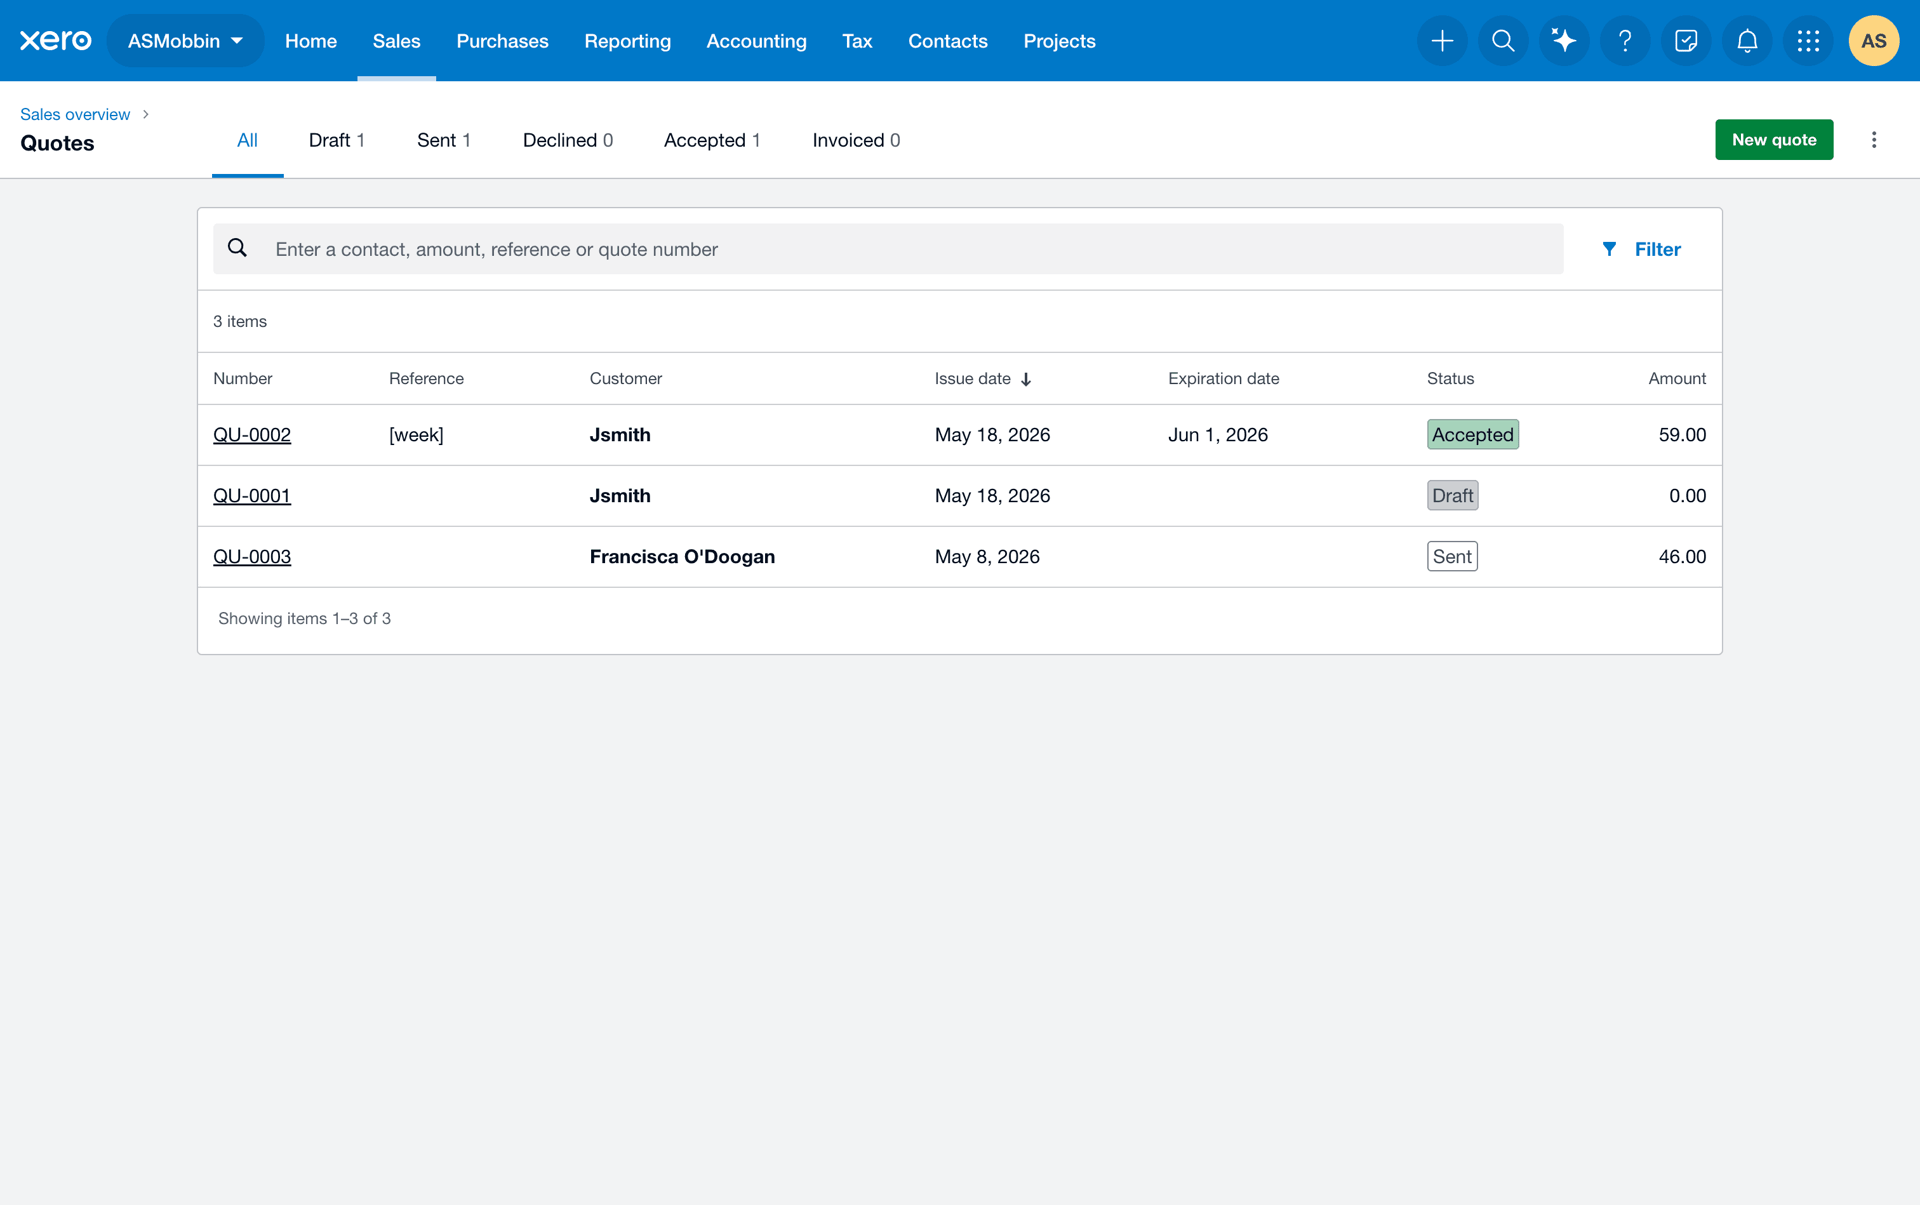Viewport: 1920px width, 1205px height.
Task: Open the notifications bell
Action: tap(1747, 41)
